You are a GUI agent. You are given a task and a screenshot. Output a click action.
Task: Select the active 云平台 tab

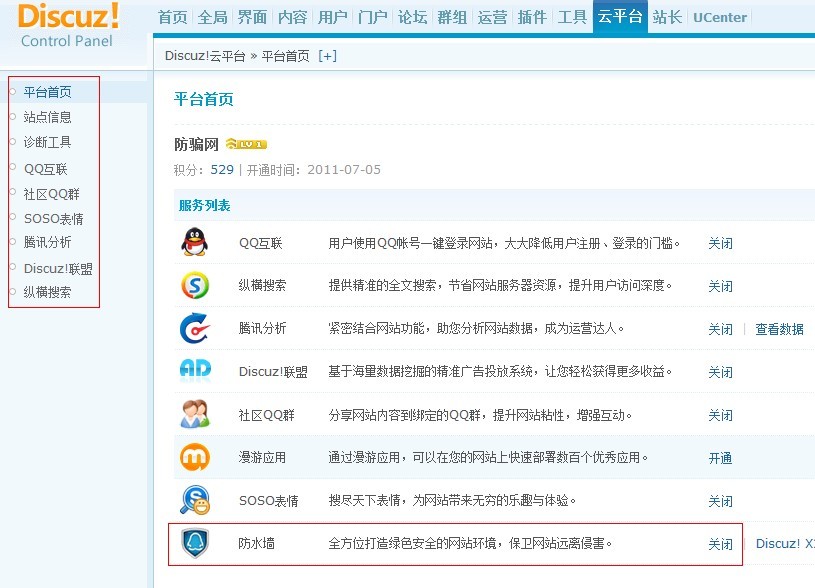pos(620,17)
